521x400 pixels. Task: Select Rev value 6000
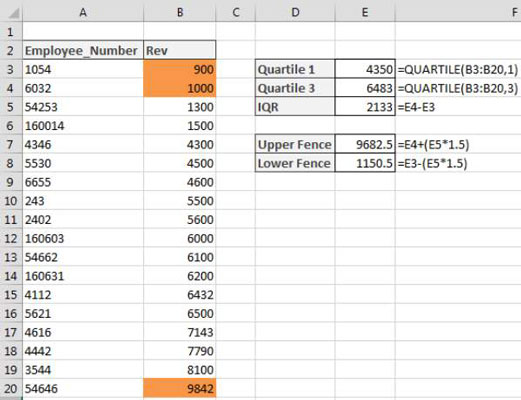coord(180,238)
